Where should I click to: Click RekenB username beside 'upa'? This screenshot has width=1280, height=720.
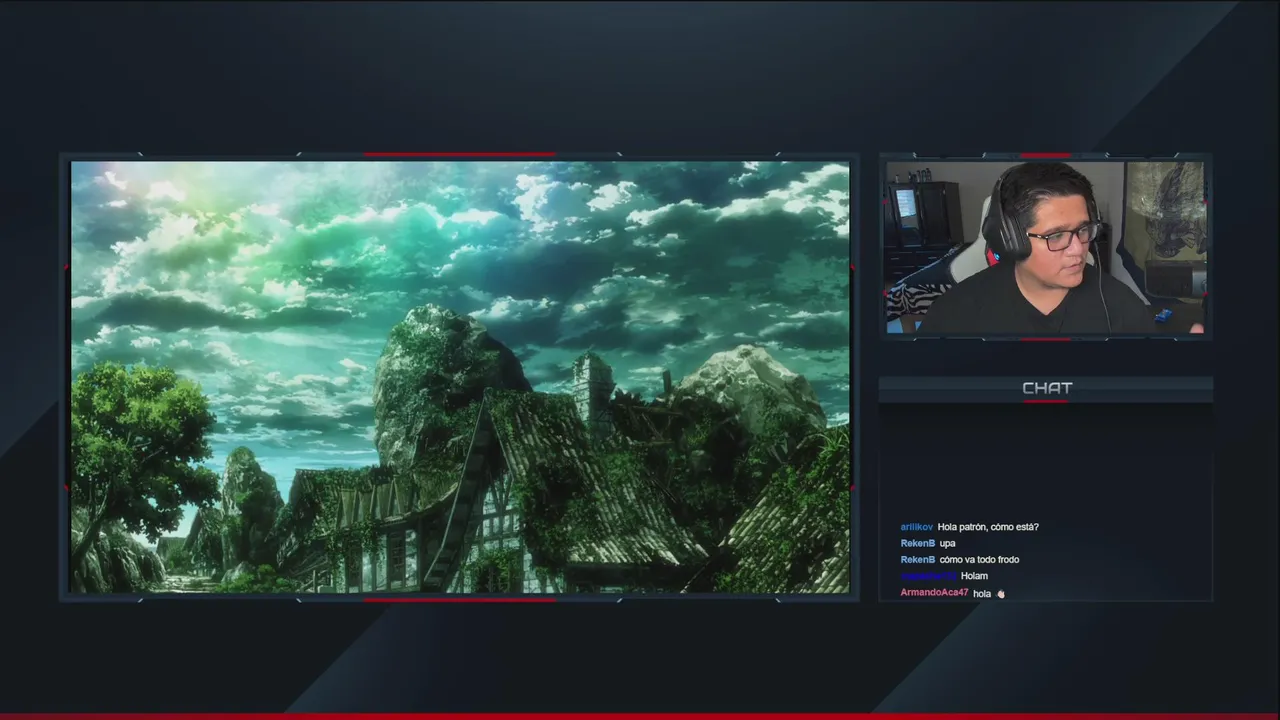tap(918, 543)
